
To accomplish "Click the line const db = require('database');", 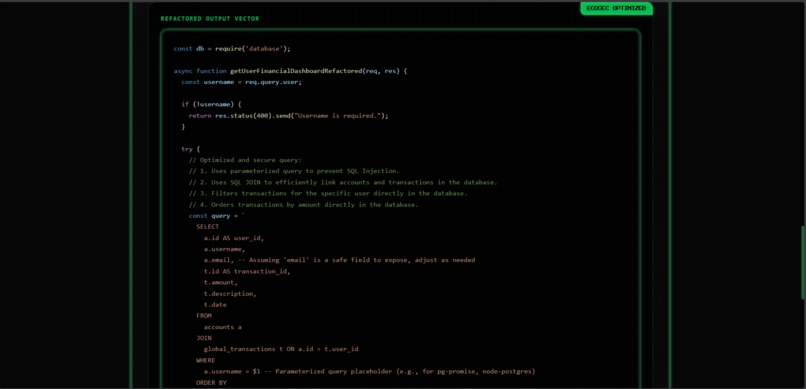I will point(232,49).
